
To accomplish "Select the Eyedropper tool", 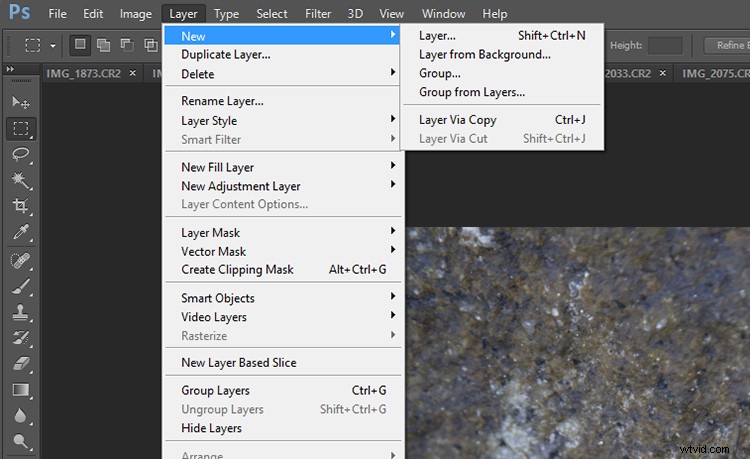I will (21, 232).
